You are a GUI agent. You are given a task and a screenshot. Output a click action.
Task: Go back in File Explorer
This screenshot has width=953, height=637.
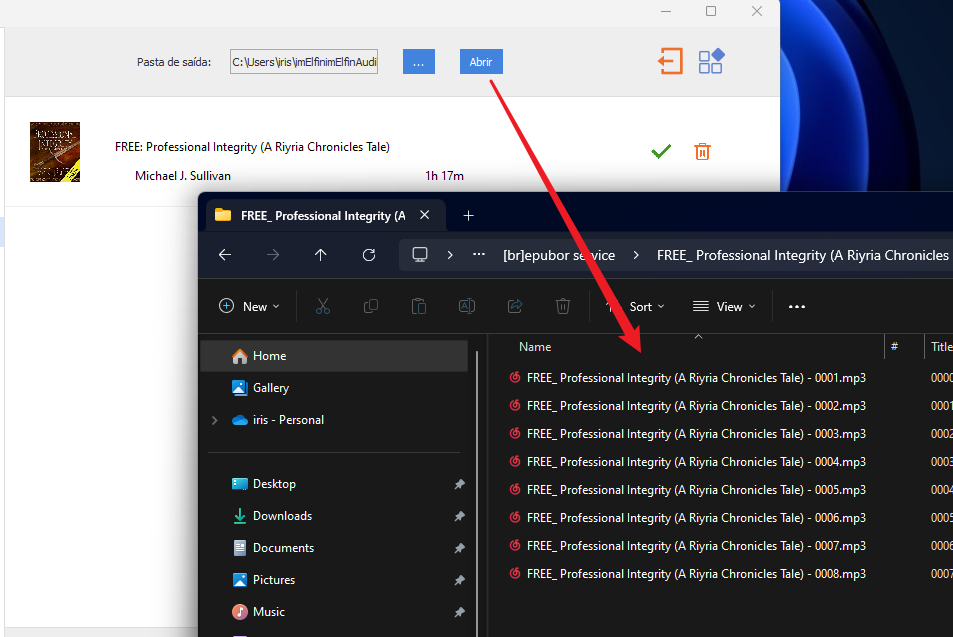click(x=225, y=255)
